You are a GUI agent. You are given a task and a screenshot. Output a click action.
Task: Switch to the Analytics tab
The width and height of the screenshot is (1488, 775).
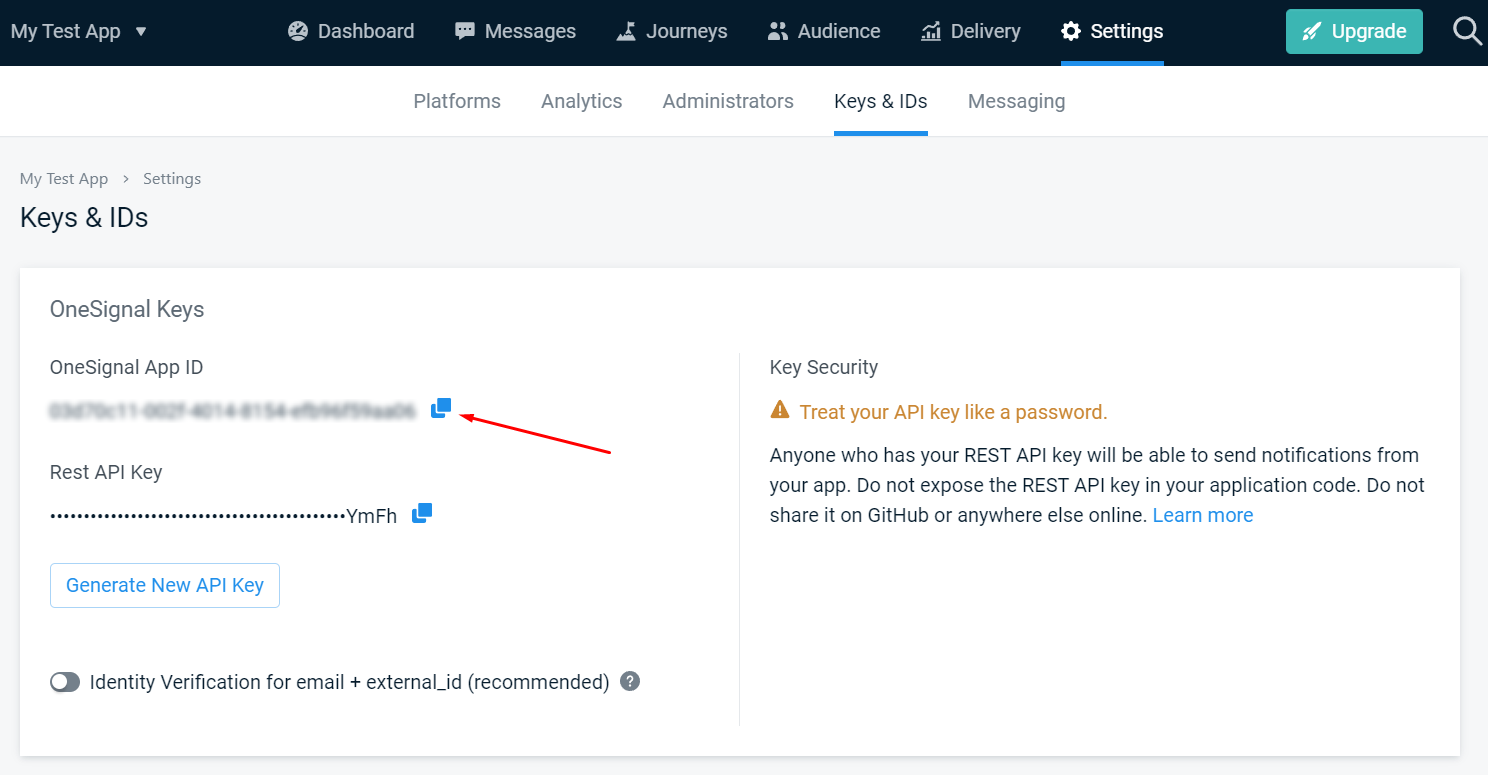pos(582,101)
